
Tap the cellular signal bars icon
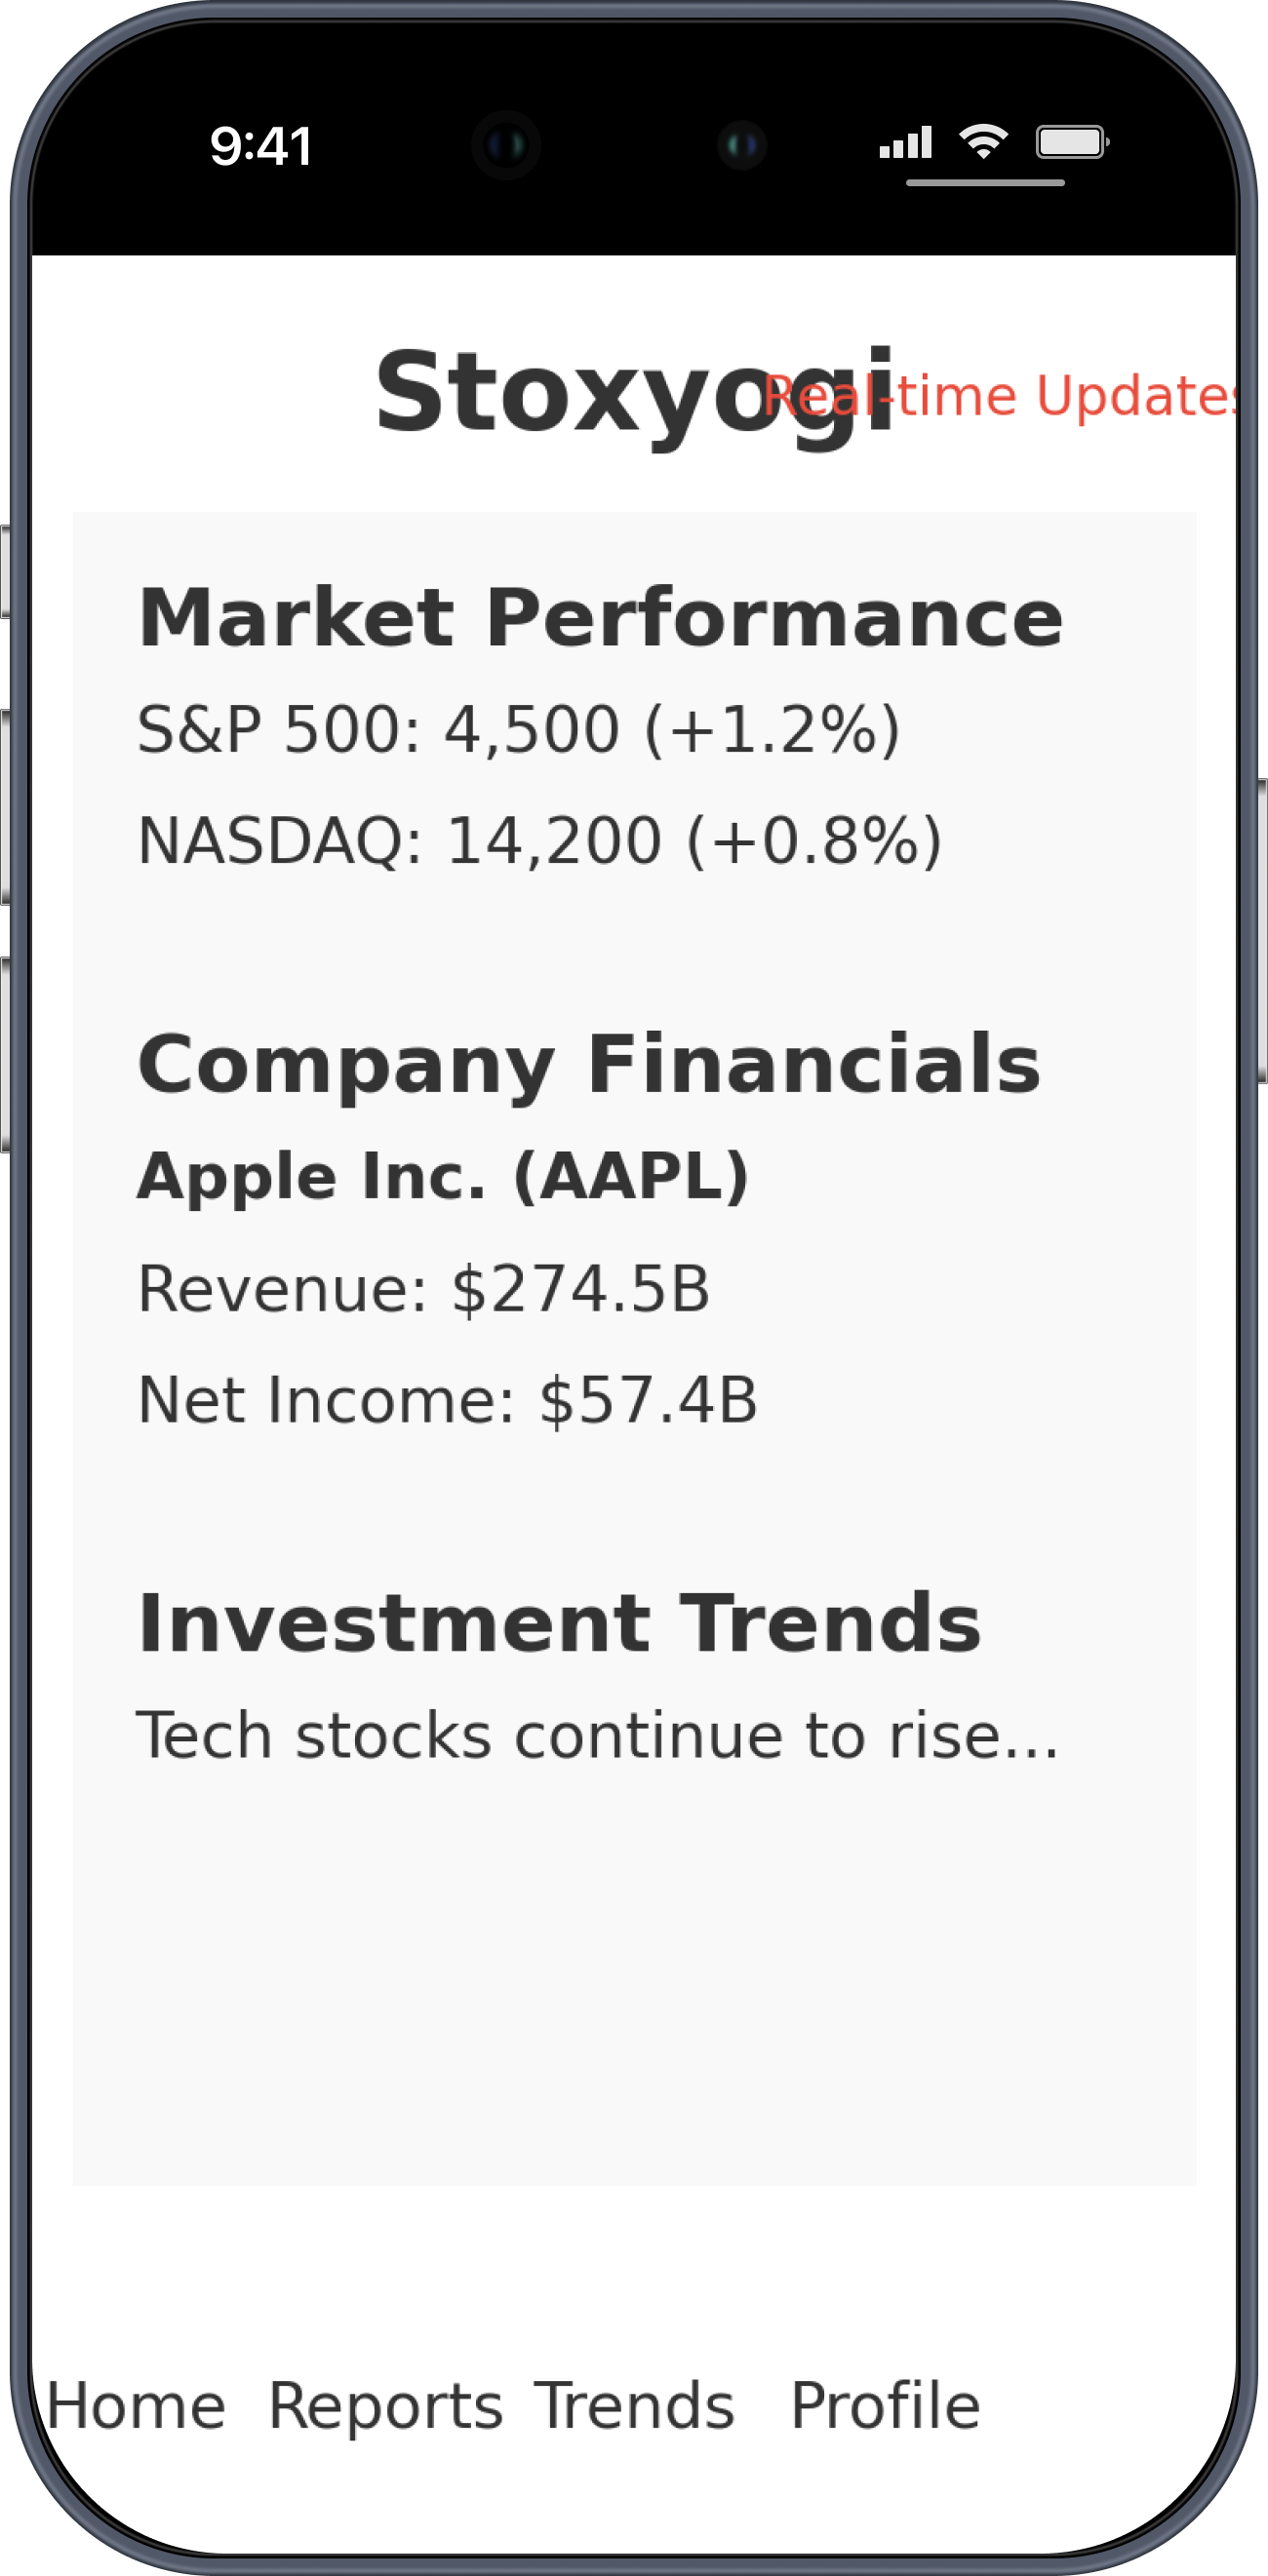tap(906, 142)
